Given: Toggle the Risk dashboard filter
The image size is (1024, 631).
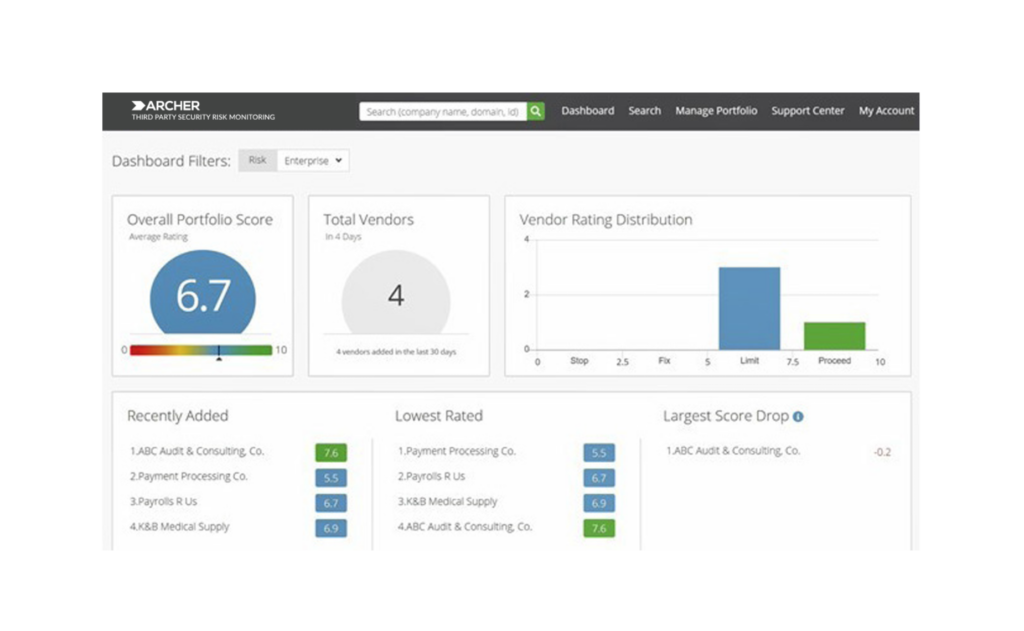Looking at the screenshot, I should click(x=257, y=160).
